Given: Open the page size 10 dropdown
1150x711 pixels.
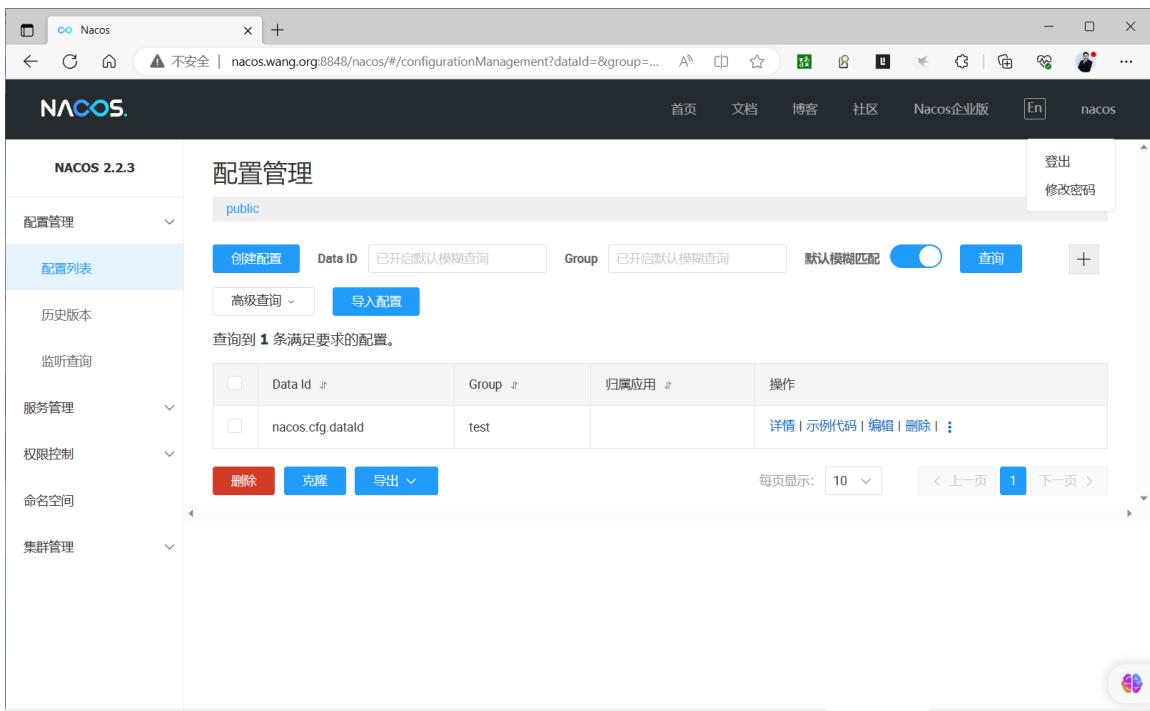Looking at the screenshot, I should (853, 481).
